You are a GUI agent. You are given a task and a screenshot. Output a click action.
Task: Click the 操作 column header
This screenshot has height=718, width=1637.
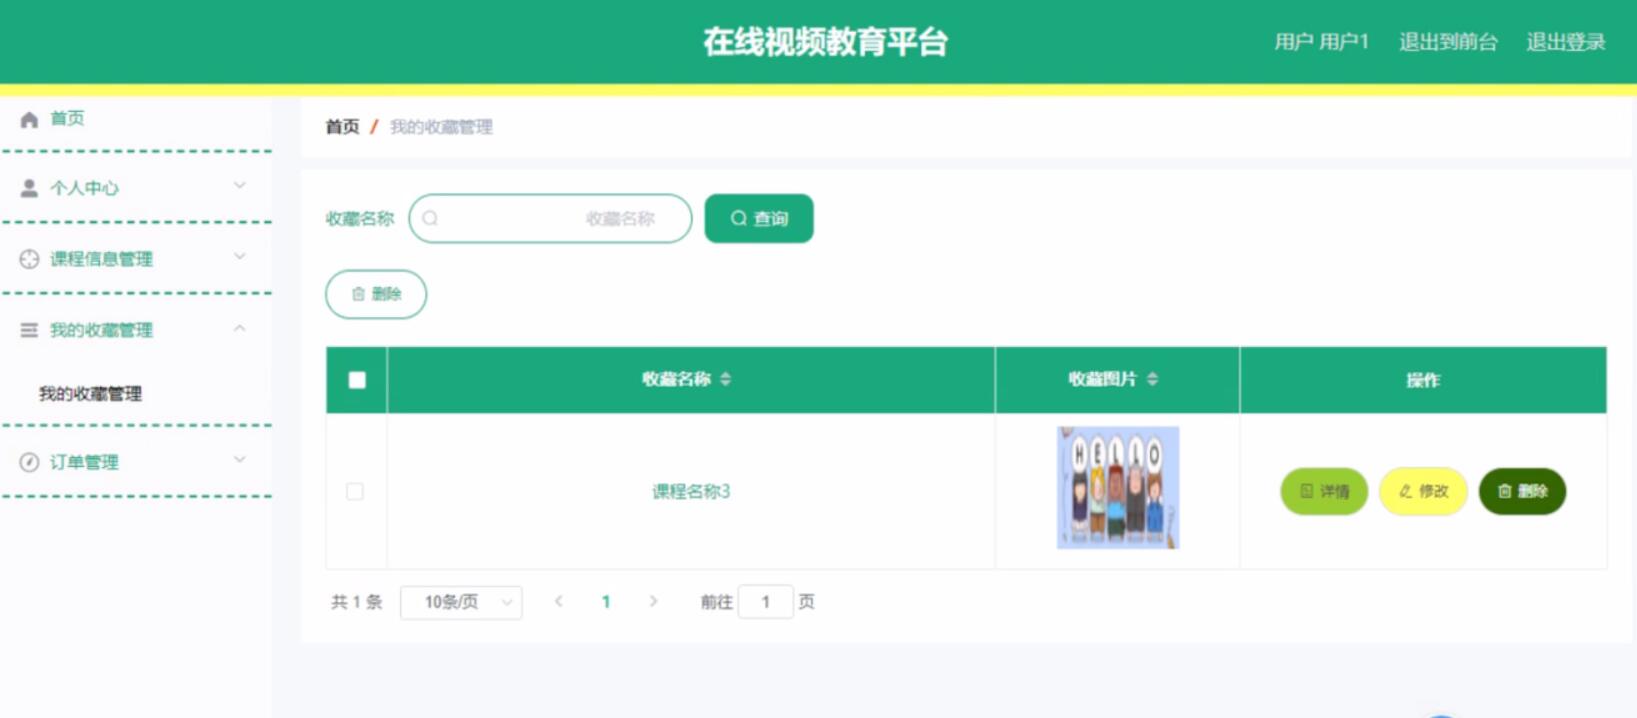[1423, 380]
